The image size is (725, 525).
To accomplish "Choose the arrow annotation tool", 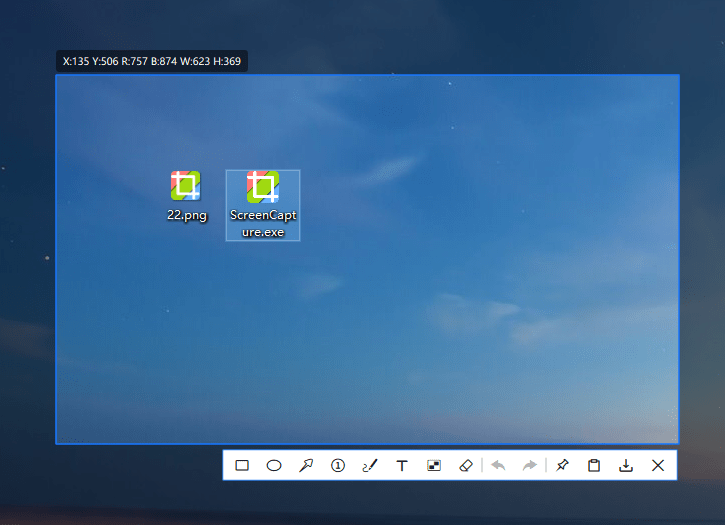I will click(x=306, y=465).
